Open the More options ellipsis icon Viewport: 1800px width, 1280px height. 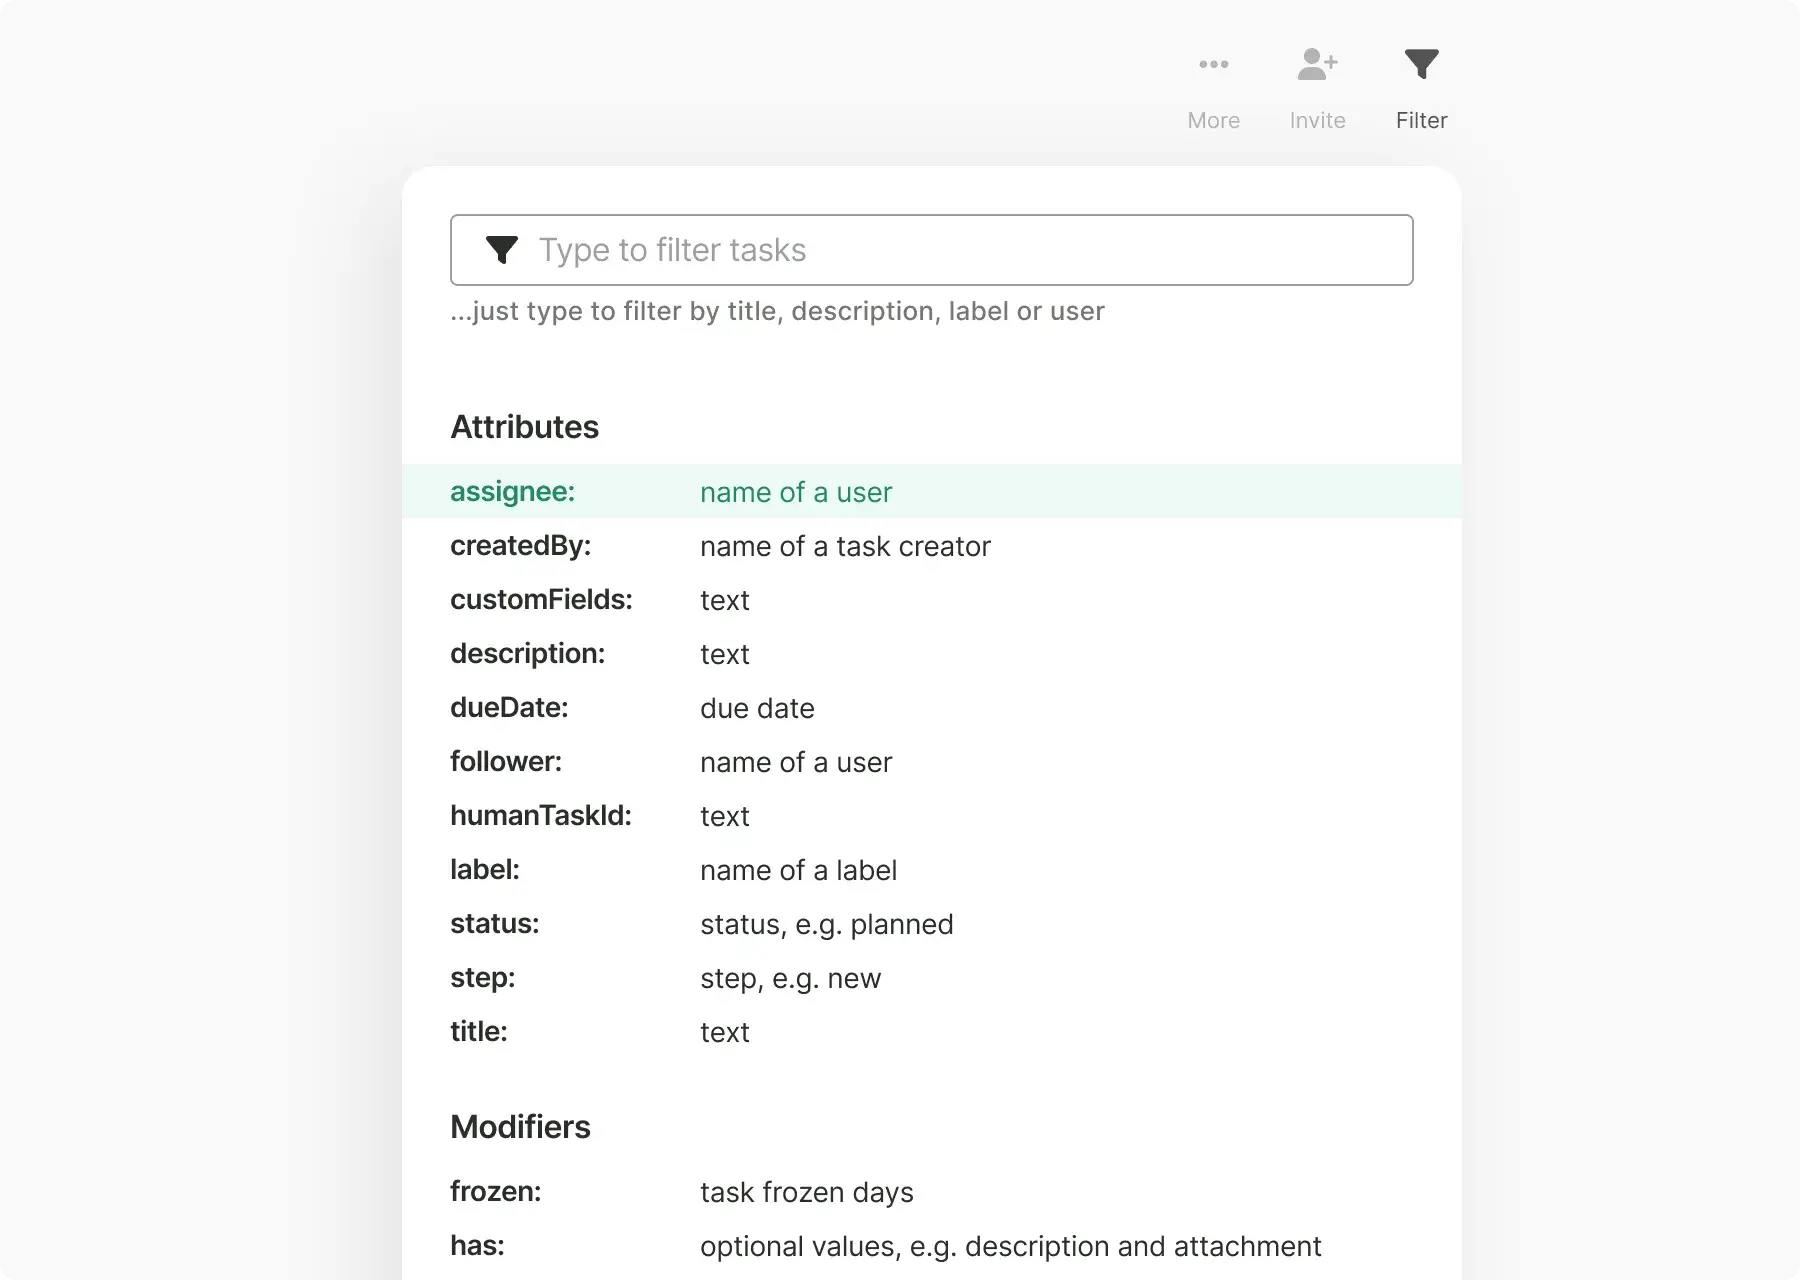point(1213,64)
